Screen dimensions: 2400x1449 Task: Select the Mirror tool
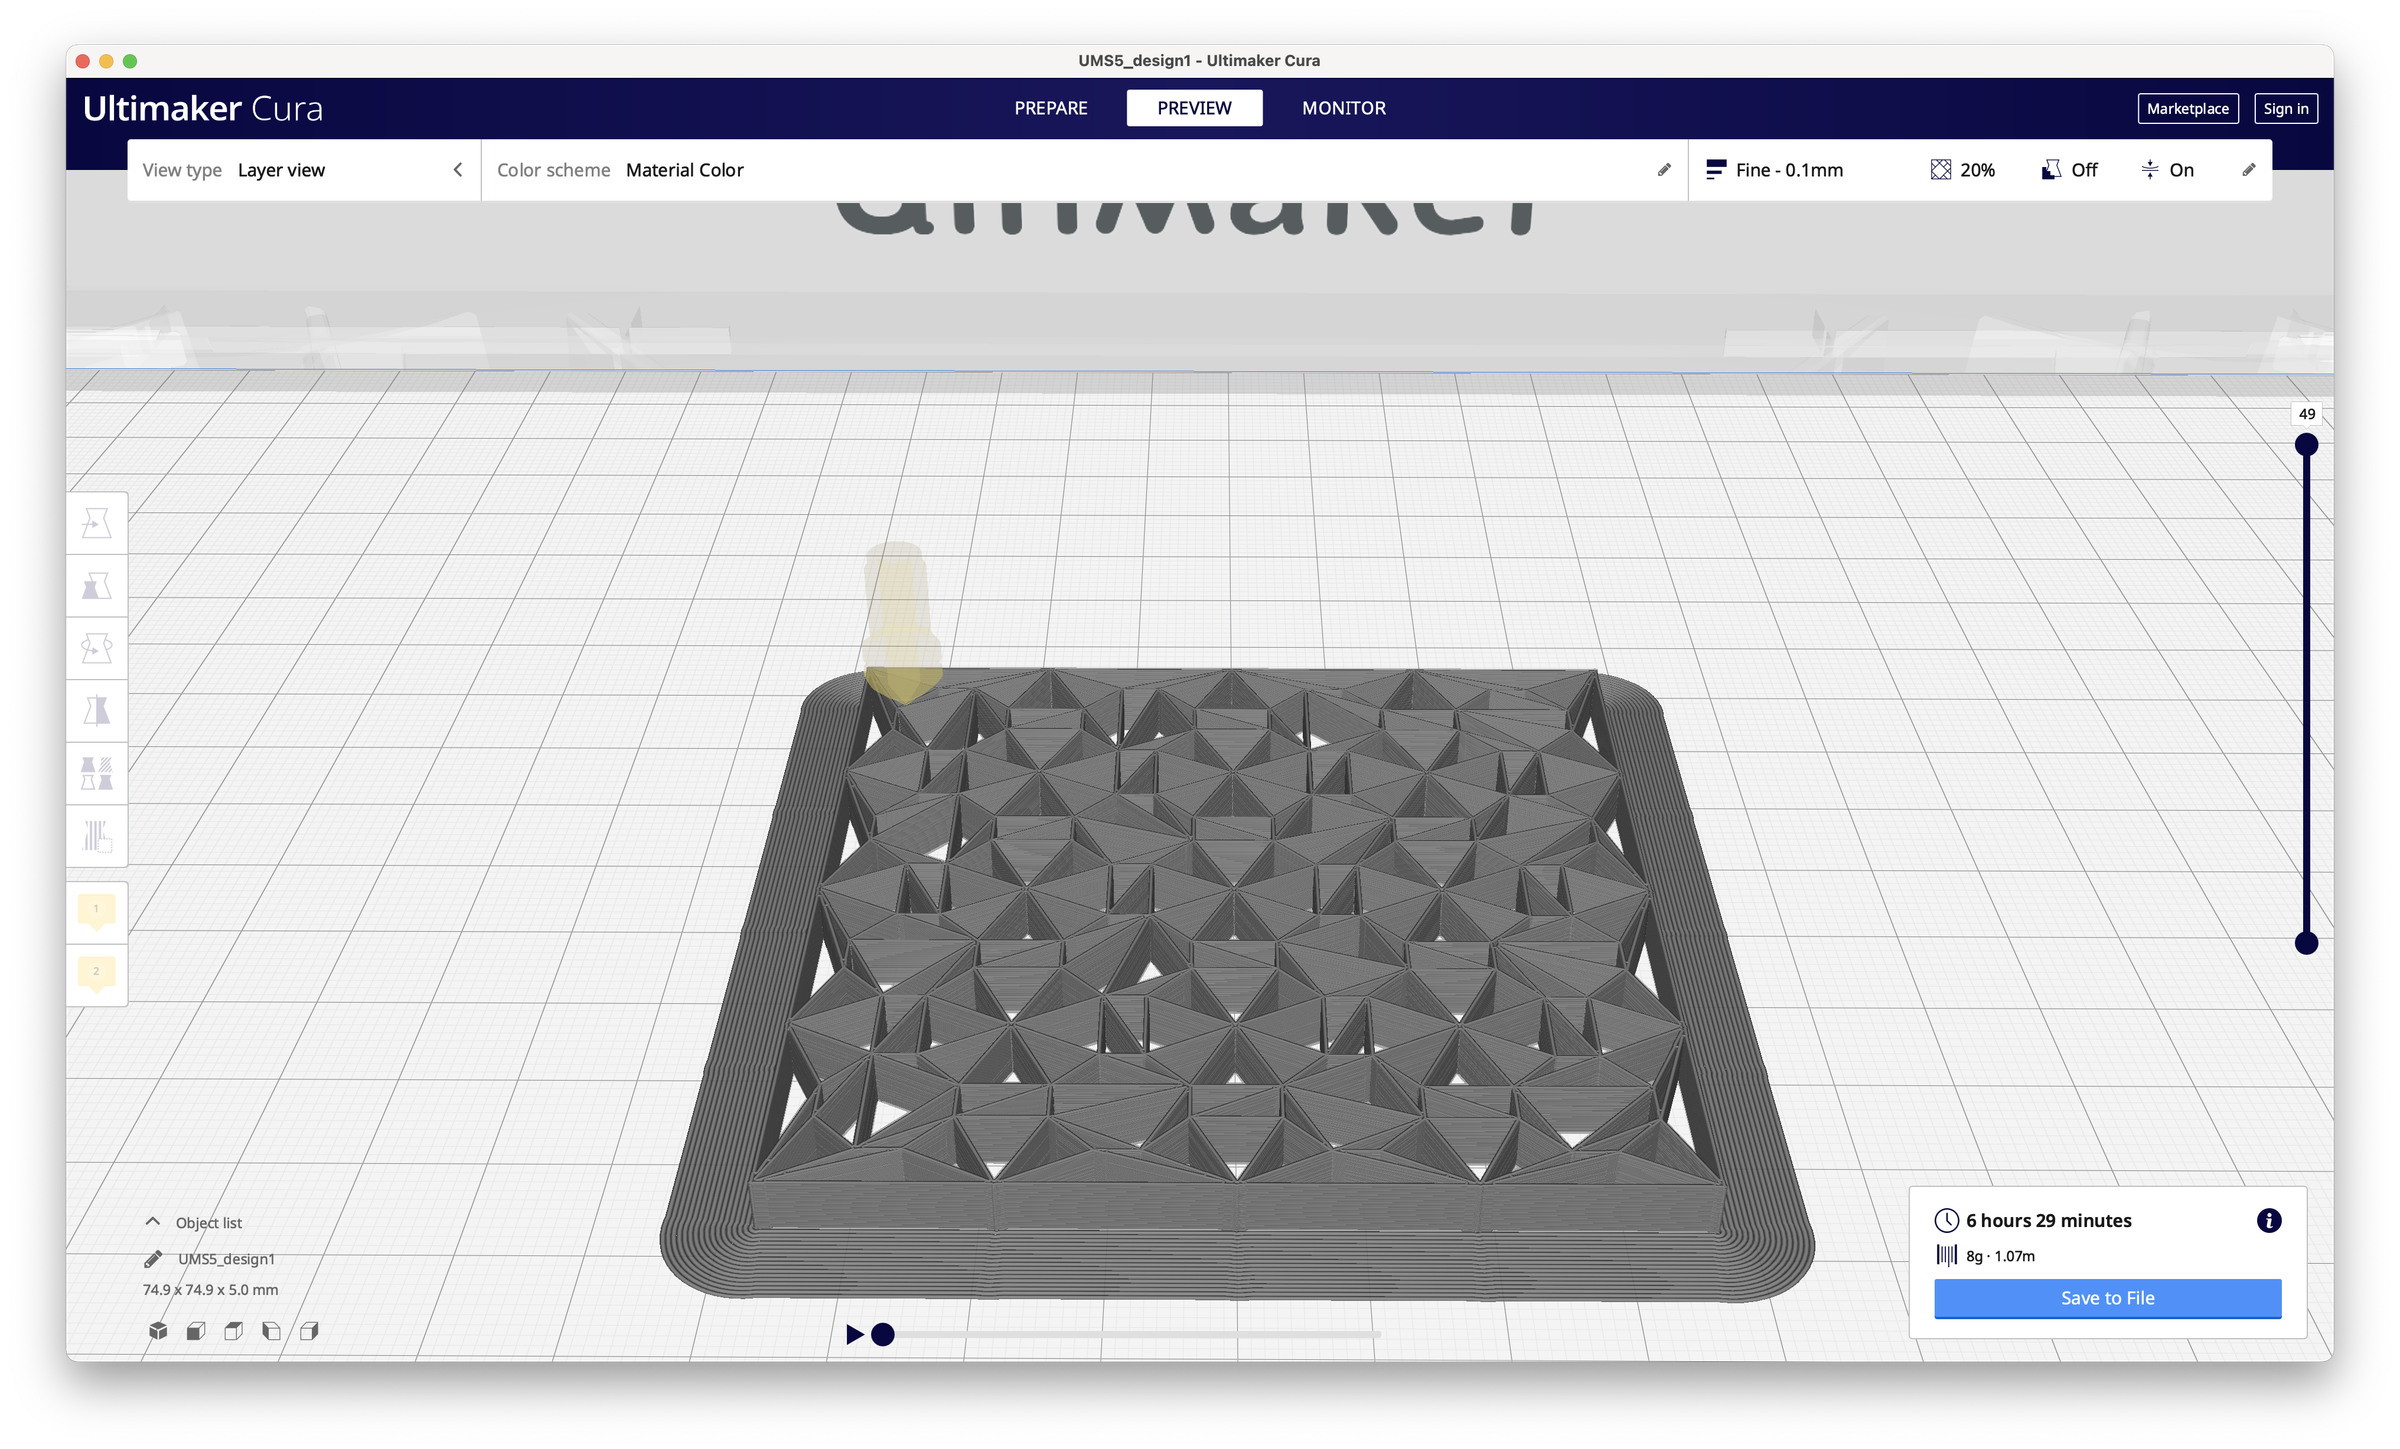tap(97, 710)
